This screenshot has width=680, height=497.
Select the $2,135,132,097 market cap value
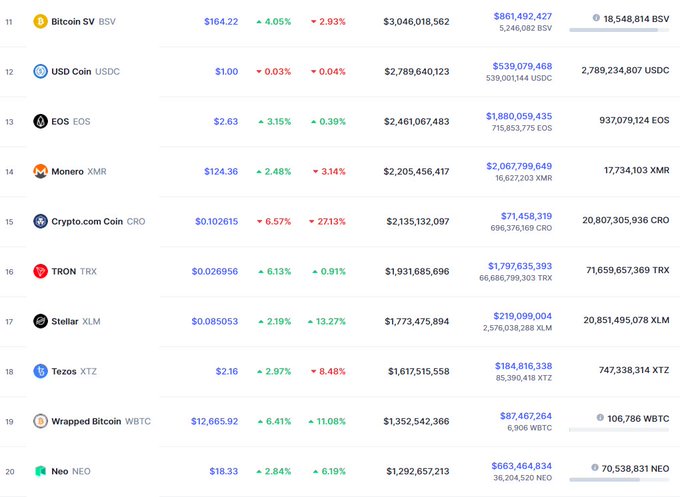coord(418,221)
